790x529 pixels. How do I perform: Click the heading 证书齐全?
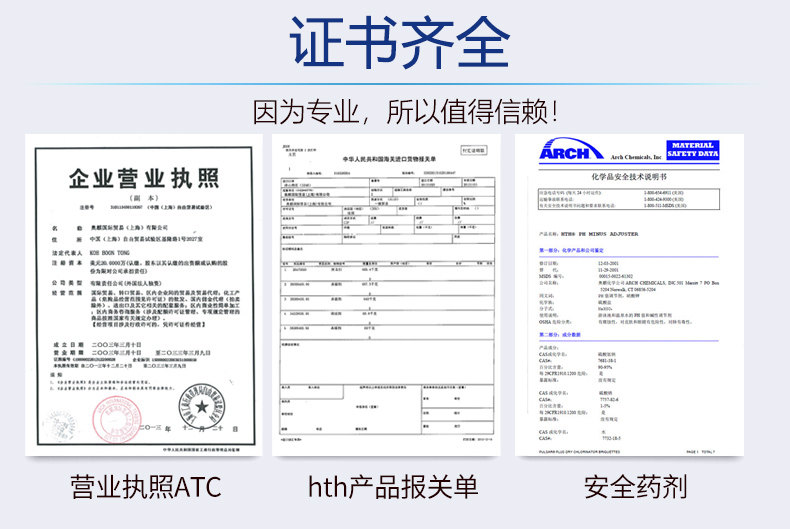coord(400,42)
